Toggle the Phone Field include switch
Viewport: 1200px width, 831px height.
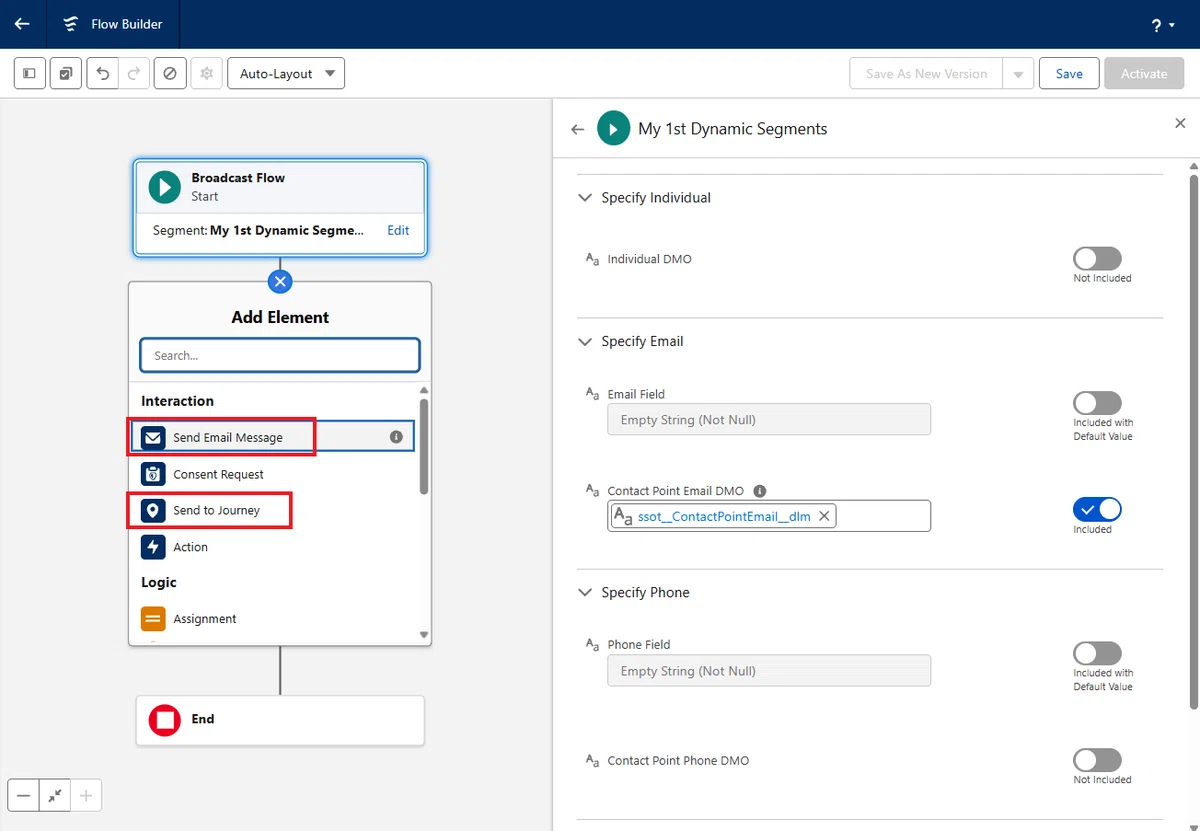coord(1097,654)
